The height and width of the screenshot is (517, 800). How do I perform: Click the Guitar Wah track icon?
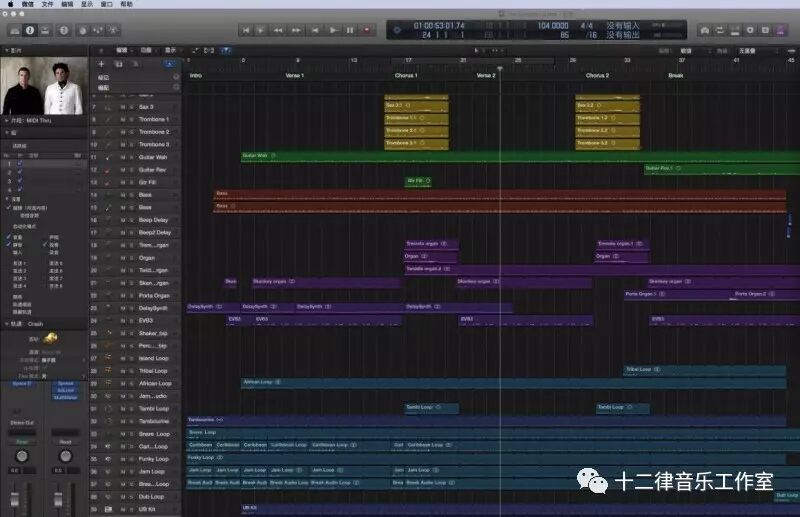(x=108, y=157)
